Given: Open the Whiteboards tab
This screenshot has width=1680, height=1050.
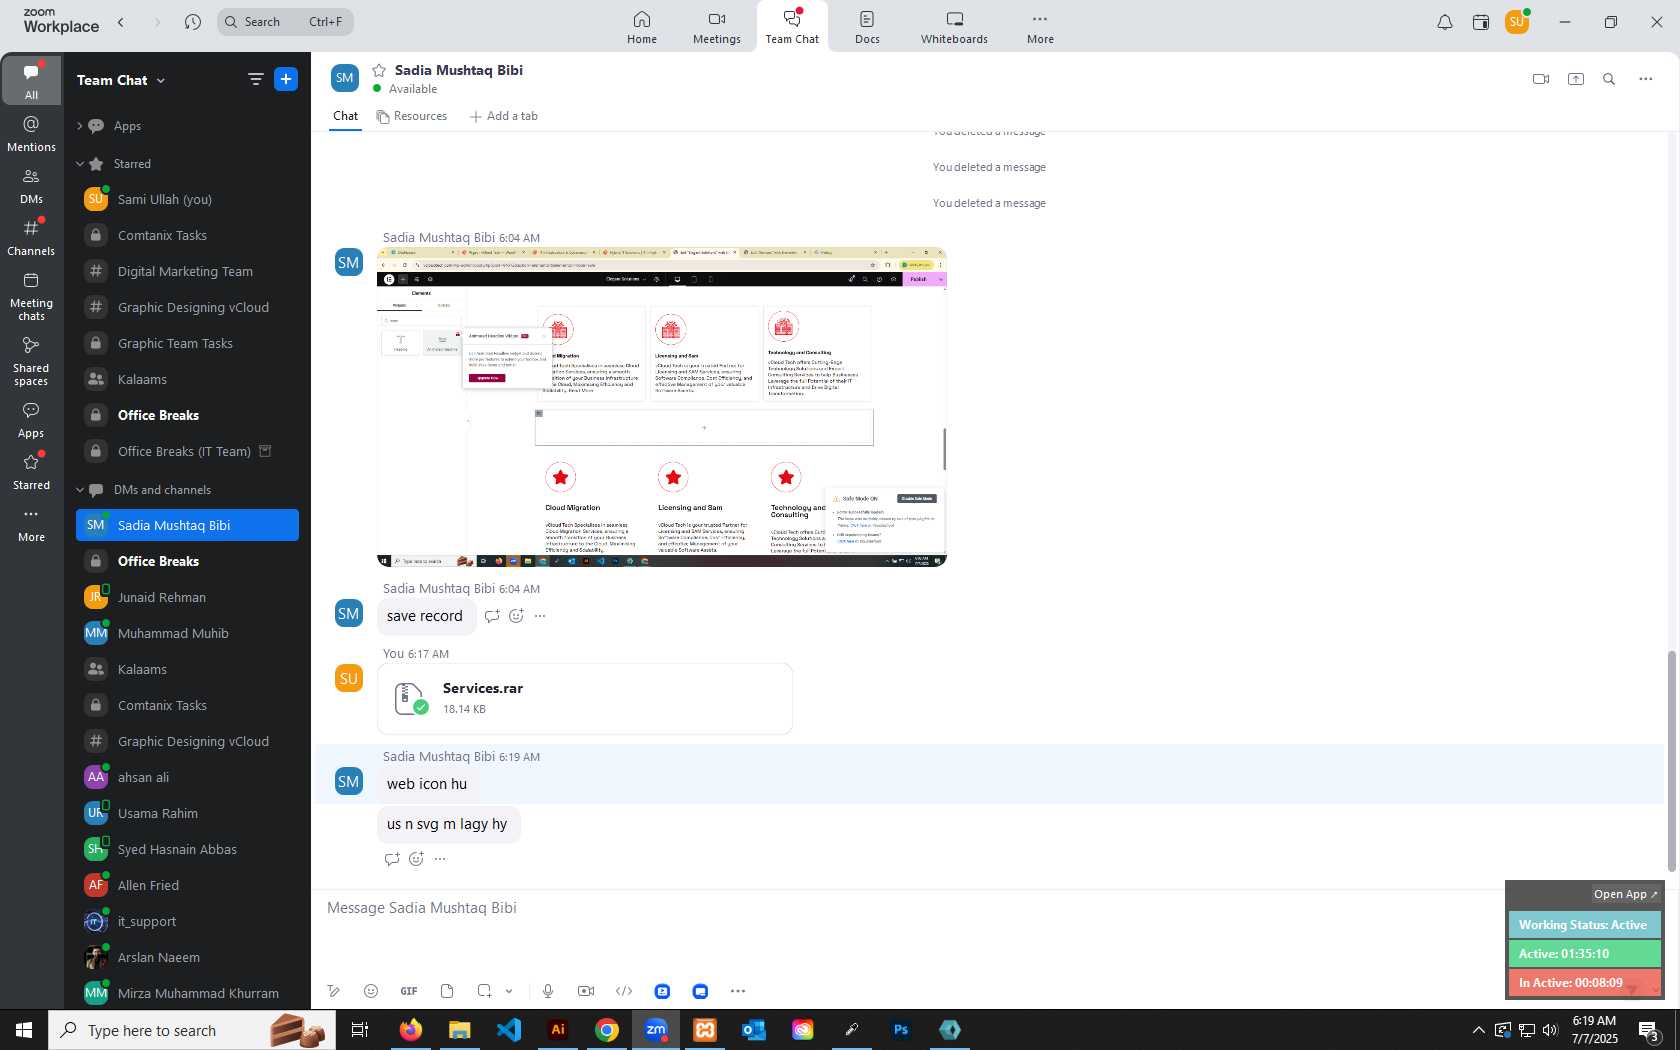Looking at the screenshot, I should point(954,27).
